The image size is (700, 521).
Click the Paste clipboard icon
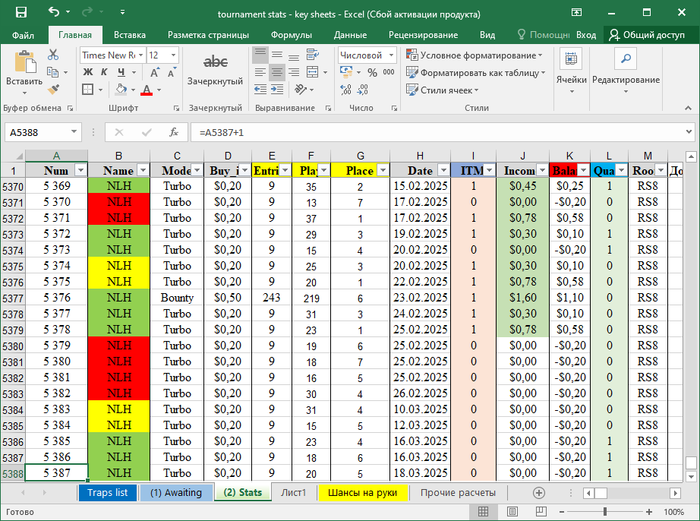(25, 62)
